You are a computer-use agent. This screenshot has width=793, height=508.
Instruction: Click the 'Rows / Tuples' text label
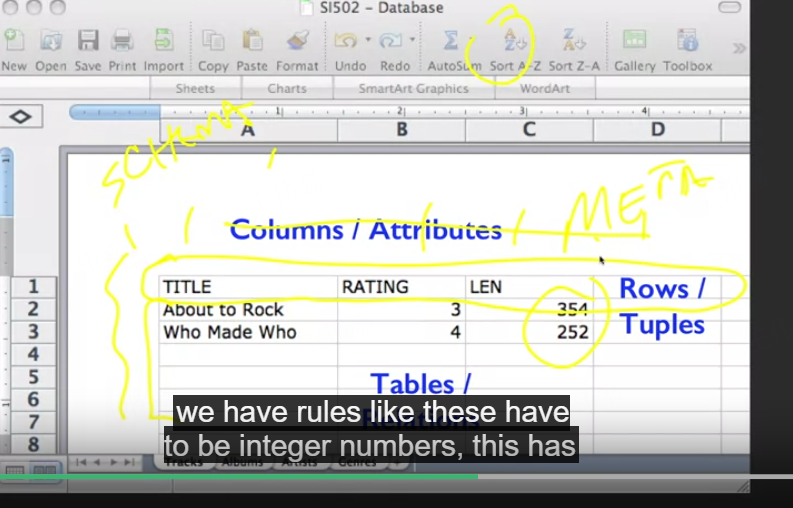(x=662, y=306)
